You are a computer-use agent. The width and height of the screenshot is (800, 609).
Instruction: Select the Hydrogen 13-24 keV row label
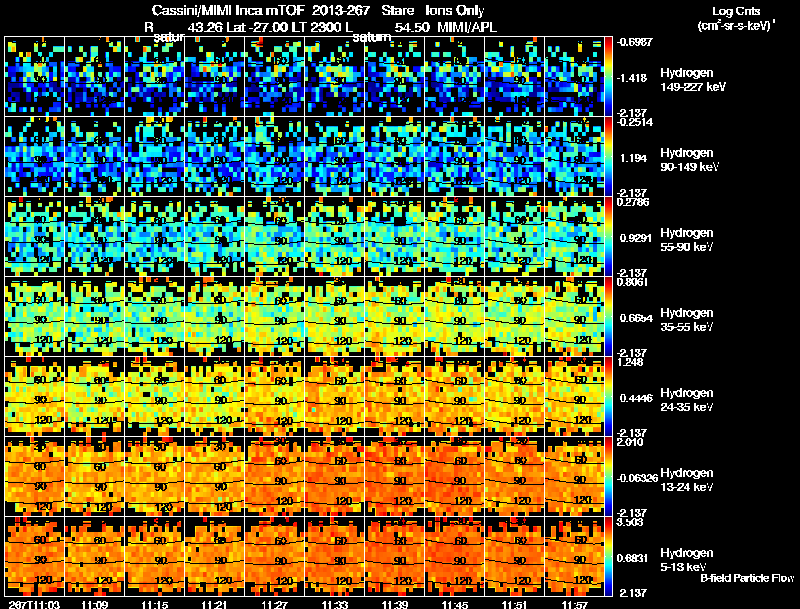686,480
